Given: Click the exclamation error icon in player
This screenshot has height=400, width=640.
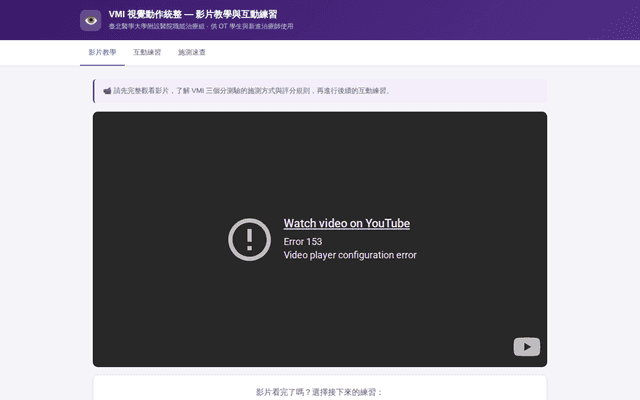Looking at the screenshot, I should click(x=249, y=239).
